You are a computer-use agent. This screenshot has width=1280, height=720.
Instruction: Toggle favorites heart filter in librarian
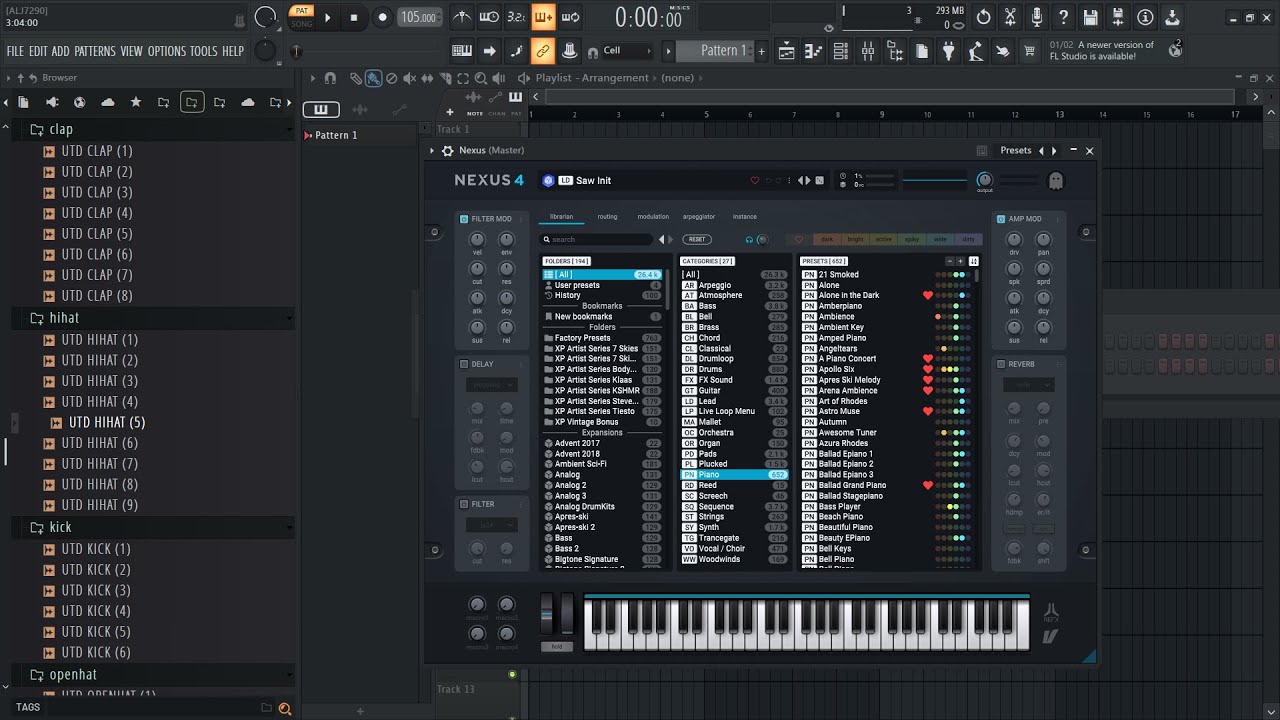tap(798, 240)
